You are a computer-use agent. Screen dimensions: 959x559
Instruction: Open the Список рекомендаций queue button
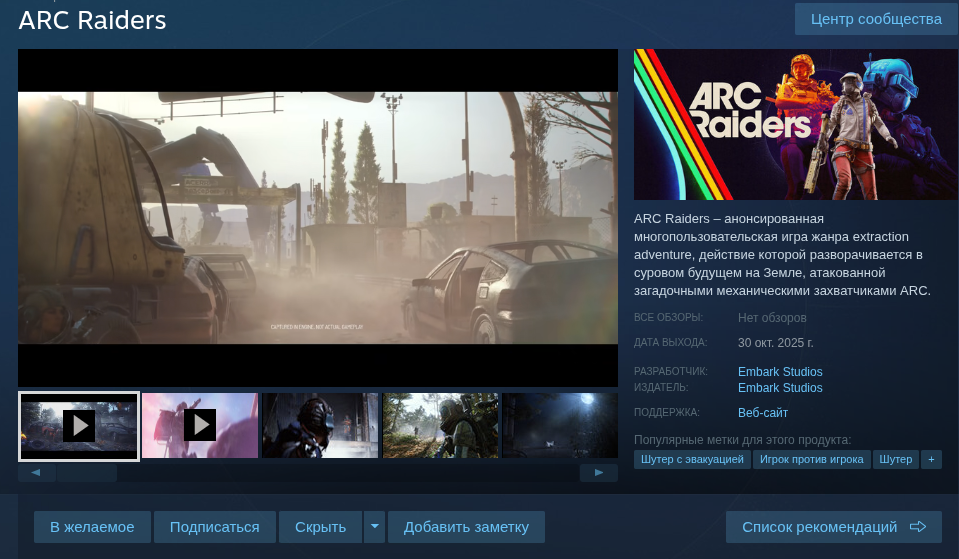pos(834,527)
